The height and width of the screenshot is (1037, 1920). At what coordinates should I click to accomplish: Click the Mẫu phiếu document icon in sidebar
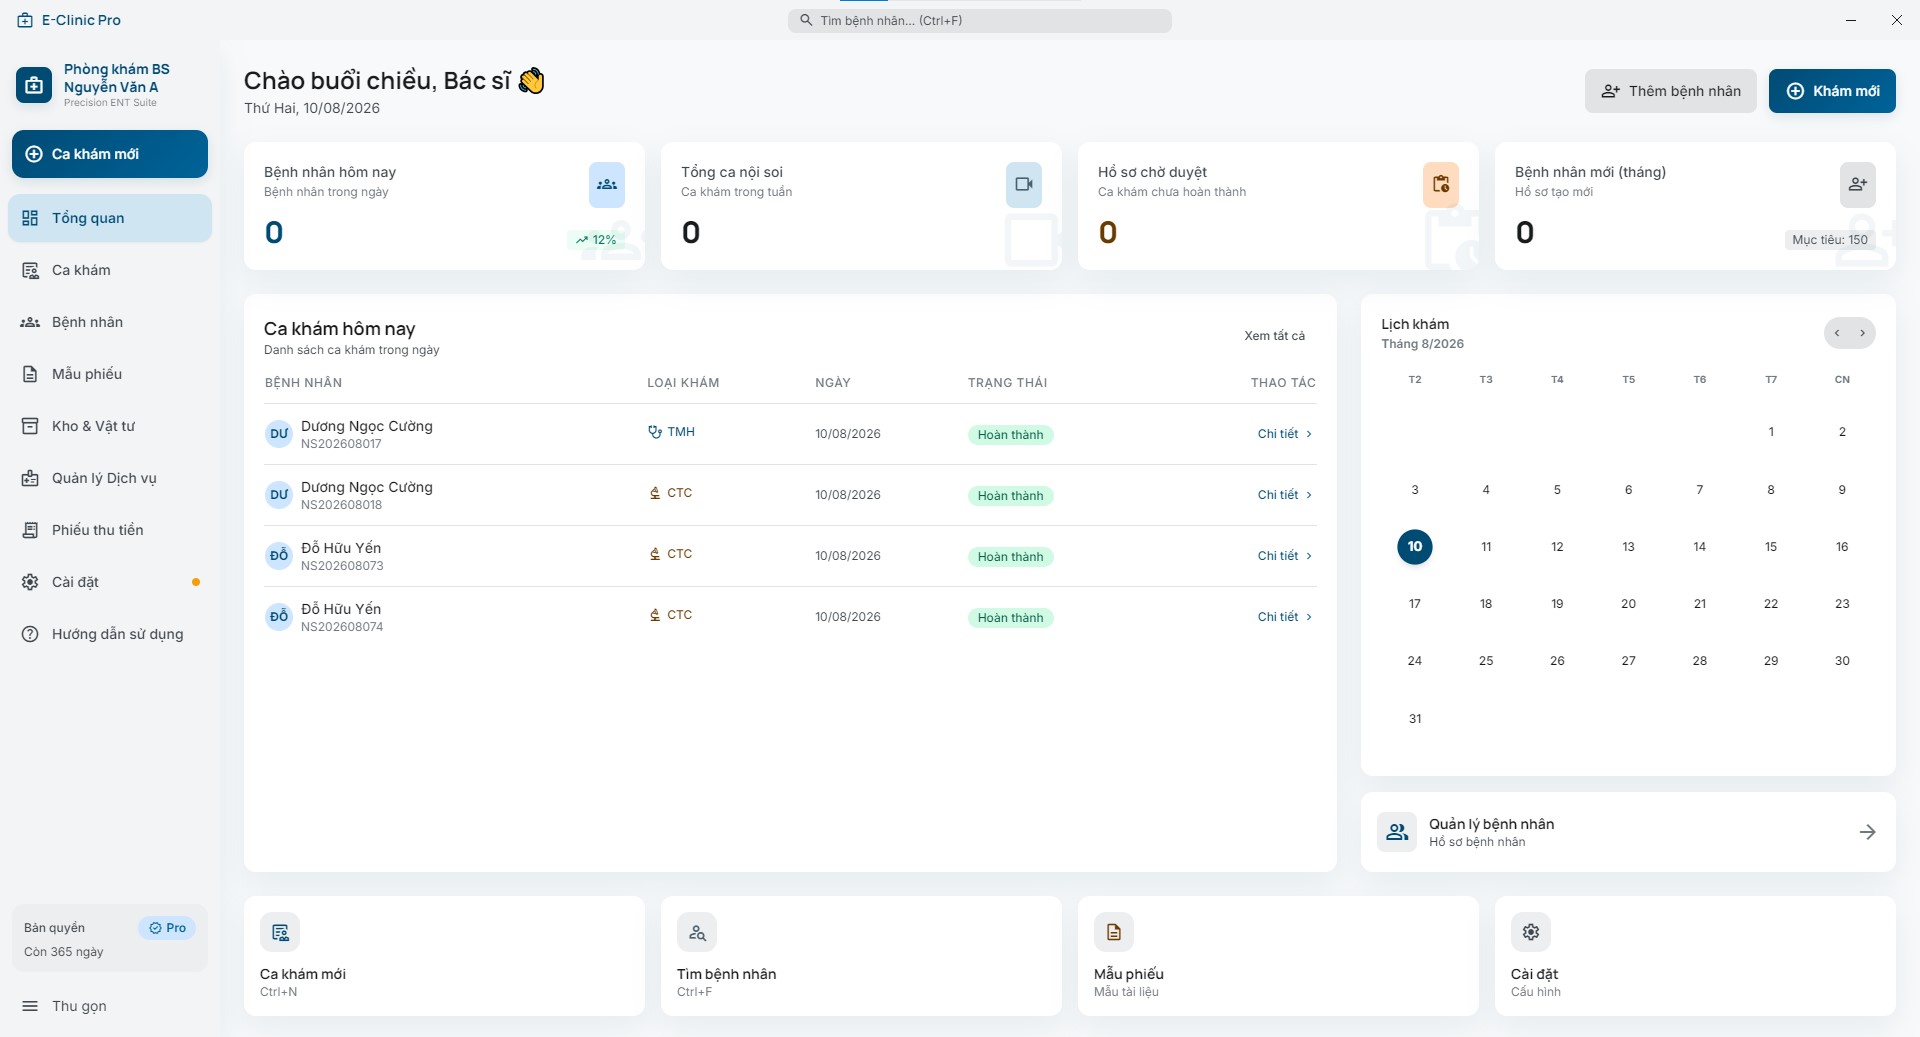pyautogui.click(x=30, y=374)
